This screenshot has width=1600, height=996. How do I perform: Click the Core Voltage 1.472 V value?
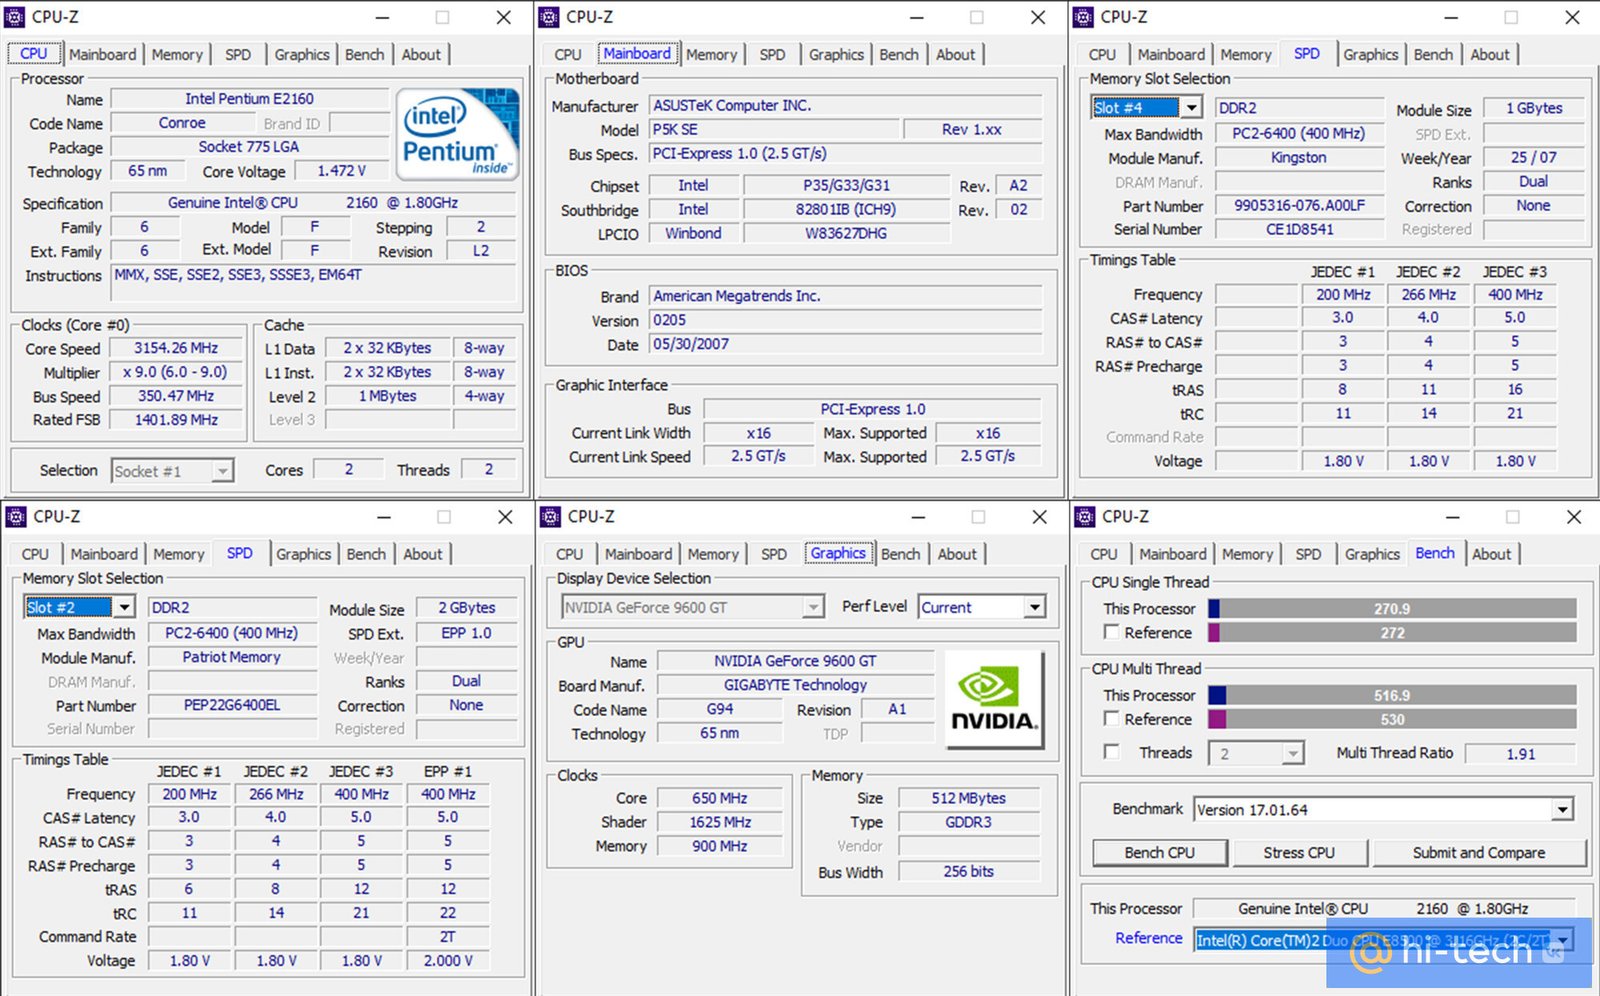click(342, 171)
